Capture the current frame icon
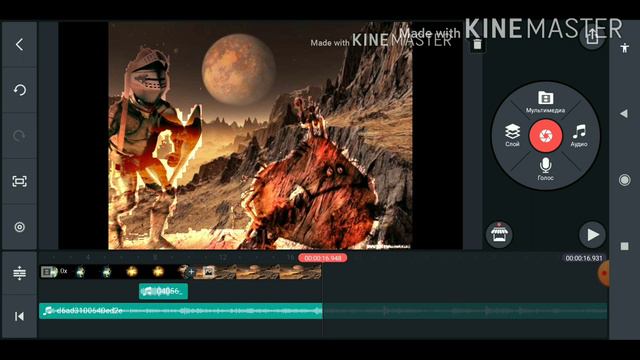640x360 pixels. [x=19, y=181]
